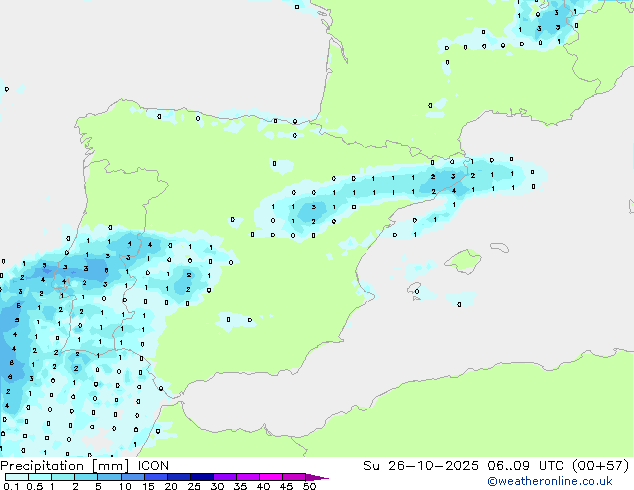Click the '0.5' scale label

pos(35,486)
